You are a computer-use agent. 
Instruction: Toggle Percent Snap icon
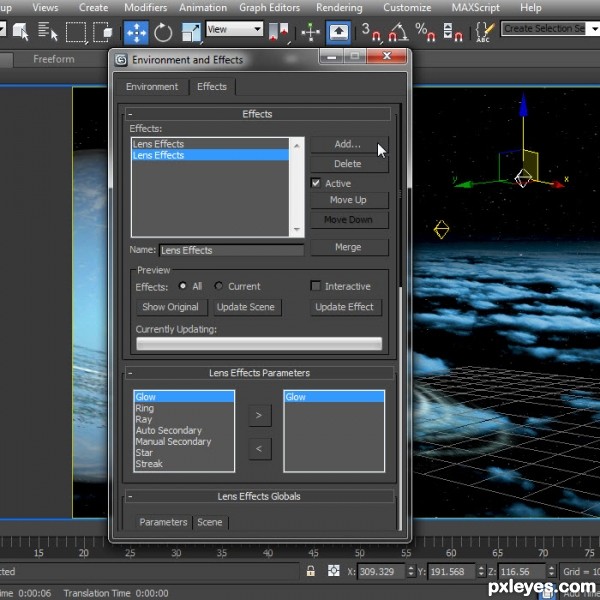(426, 32)
